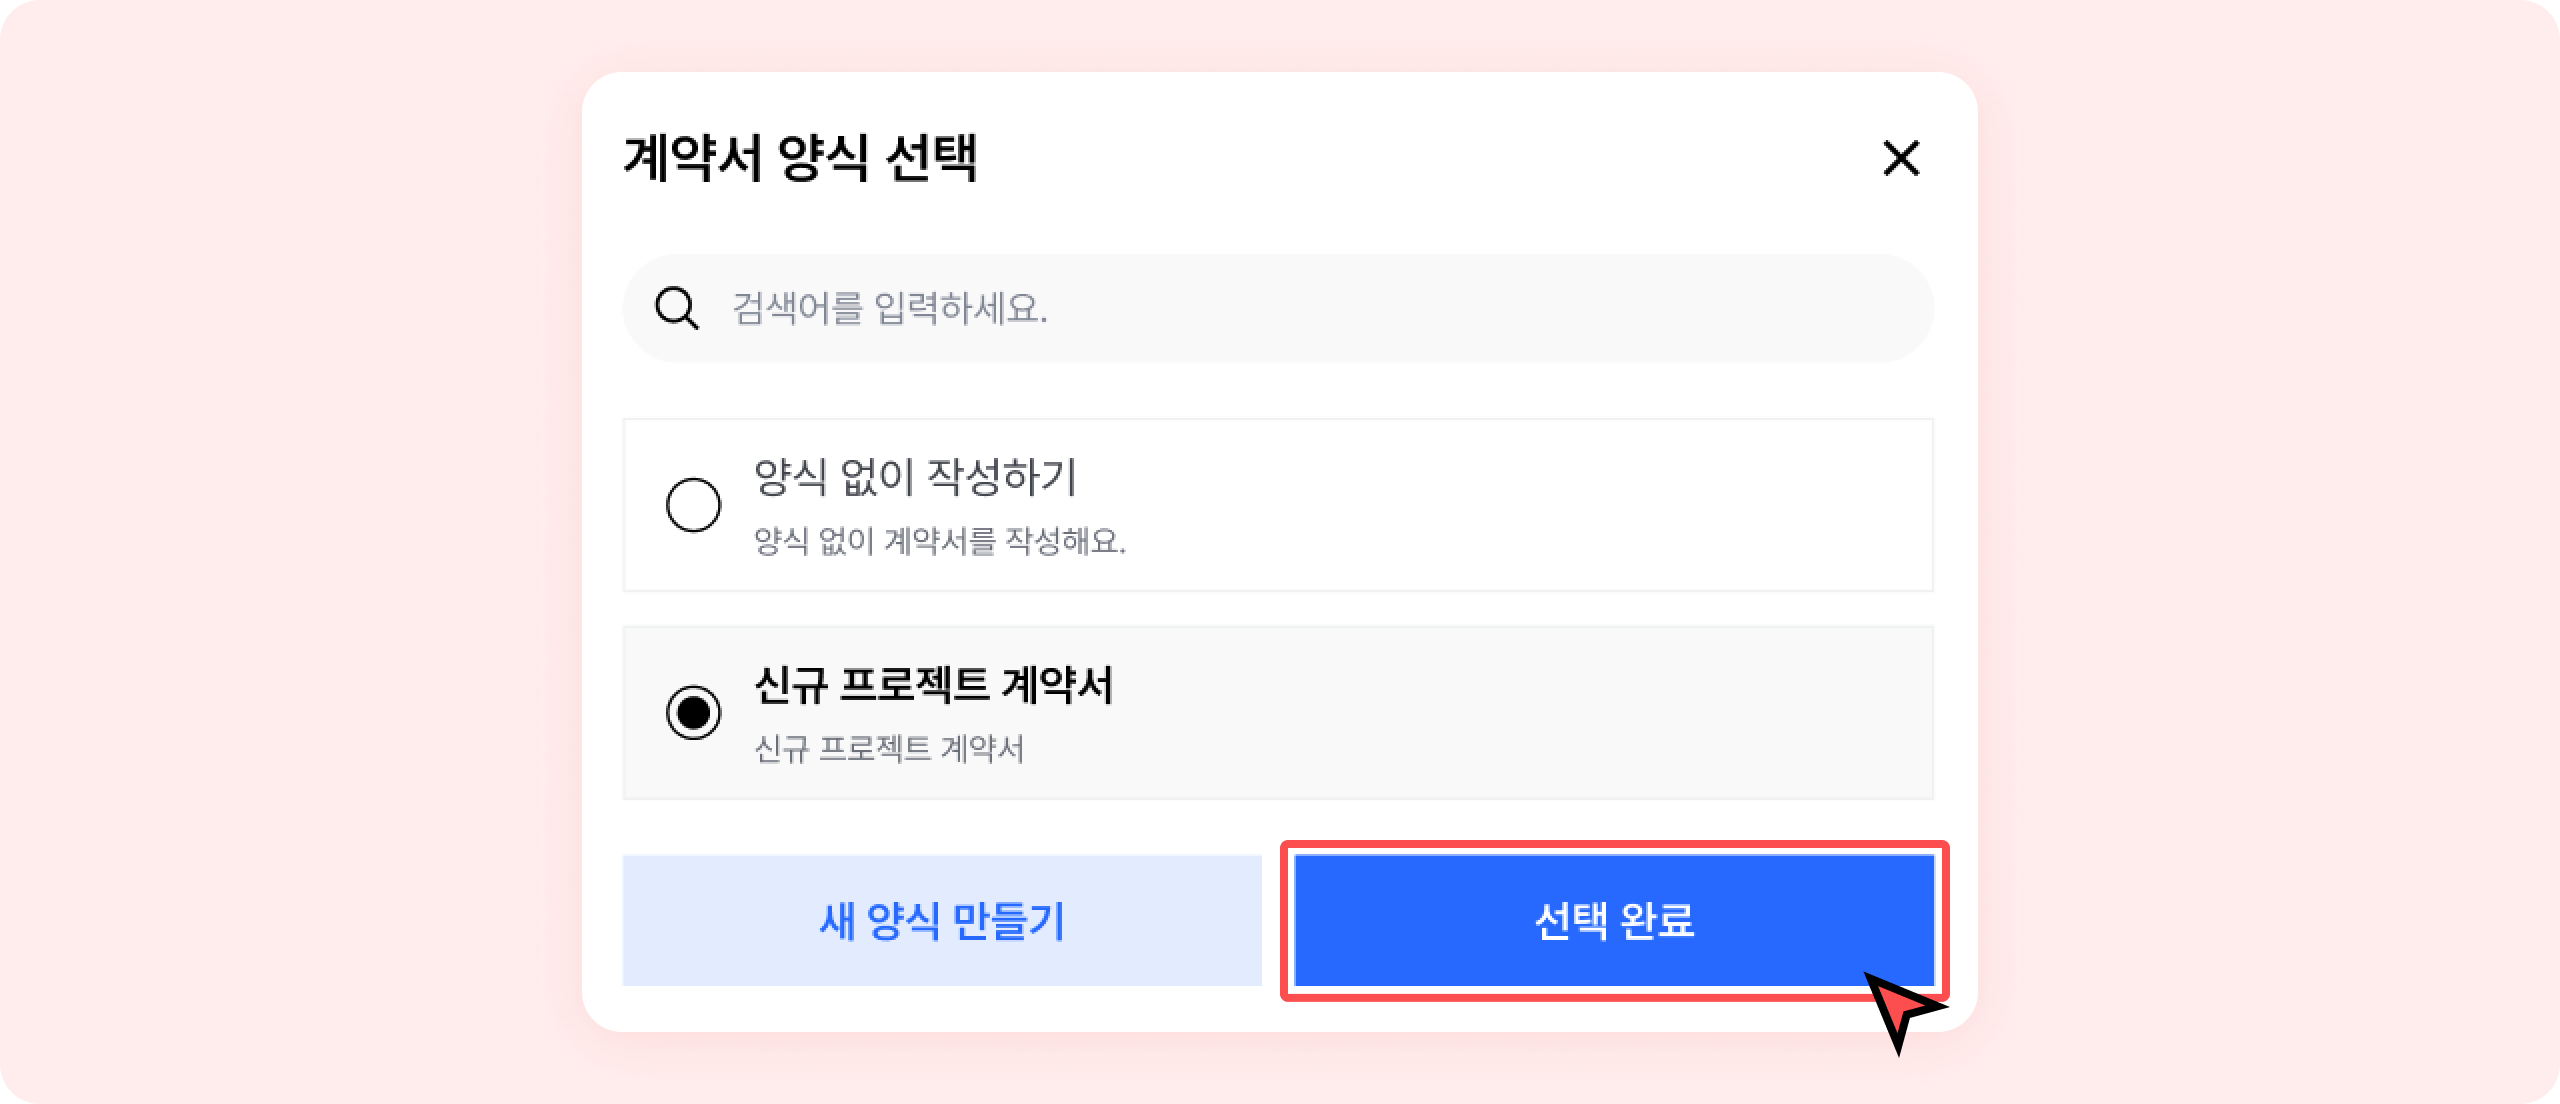Click empty right side of 양식 없이 작성하기 card

coord(1600,505)
